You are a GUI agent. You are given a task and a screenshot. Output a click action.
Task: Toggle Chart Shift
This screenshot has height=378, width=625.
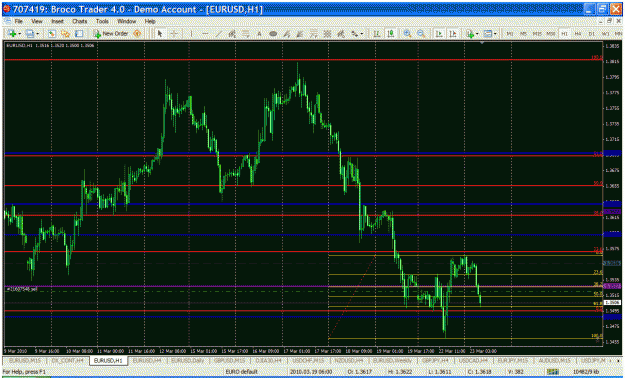[x=453, y=34]
